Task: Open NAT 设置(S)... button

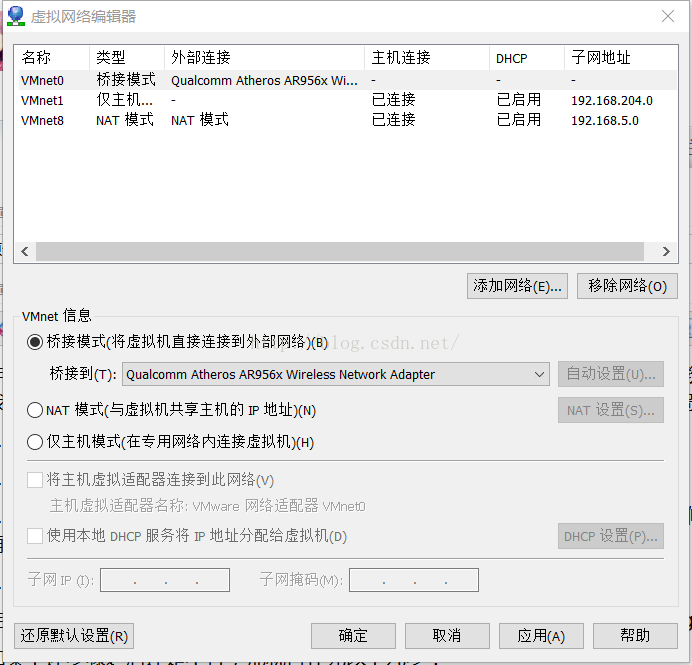Action: 611,410
